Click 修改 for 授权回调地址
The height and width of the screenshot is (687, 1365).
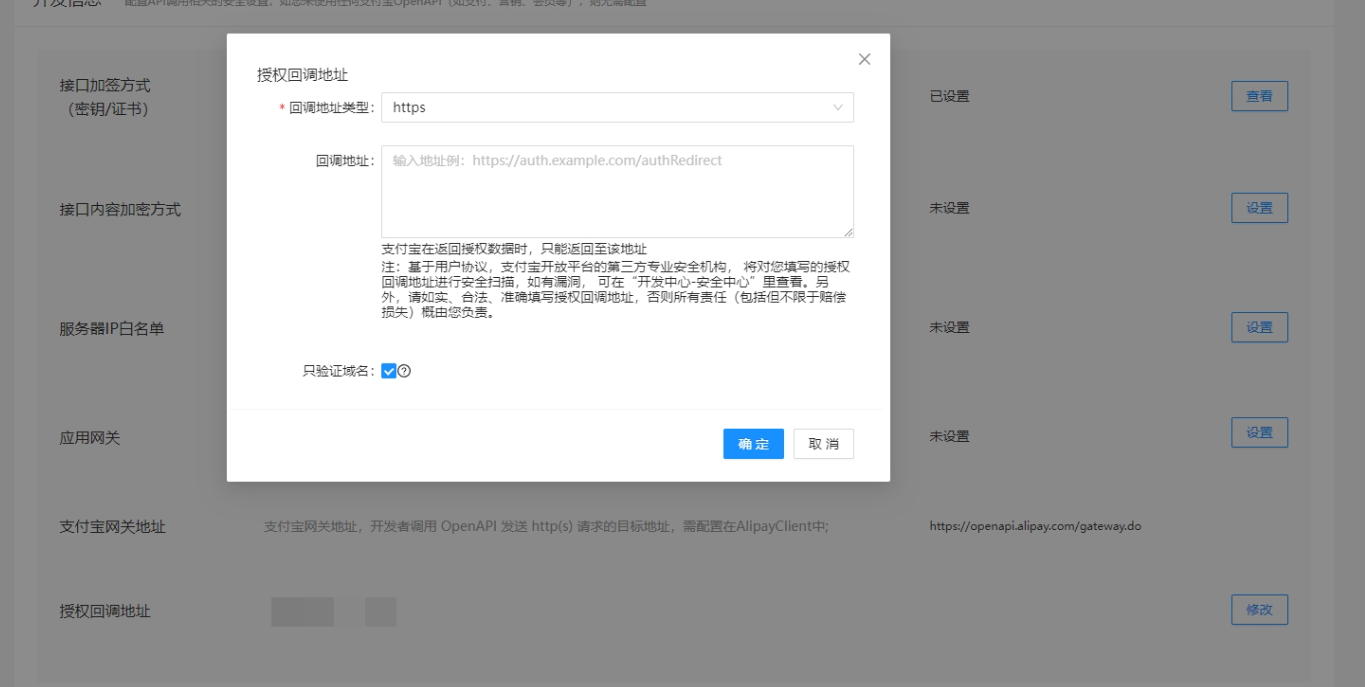(x=1259, y=610)
